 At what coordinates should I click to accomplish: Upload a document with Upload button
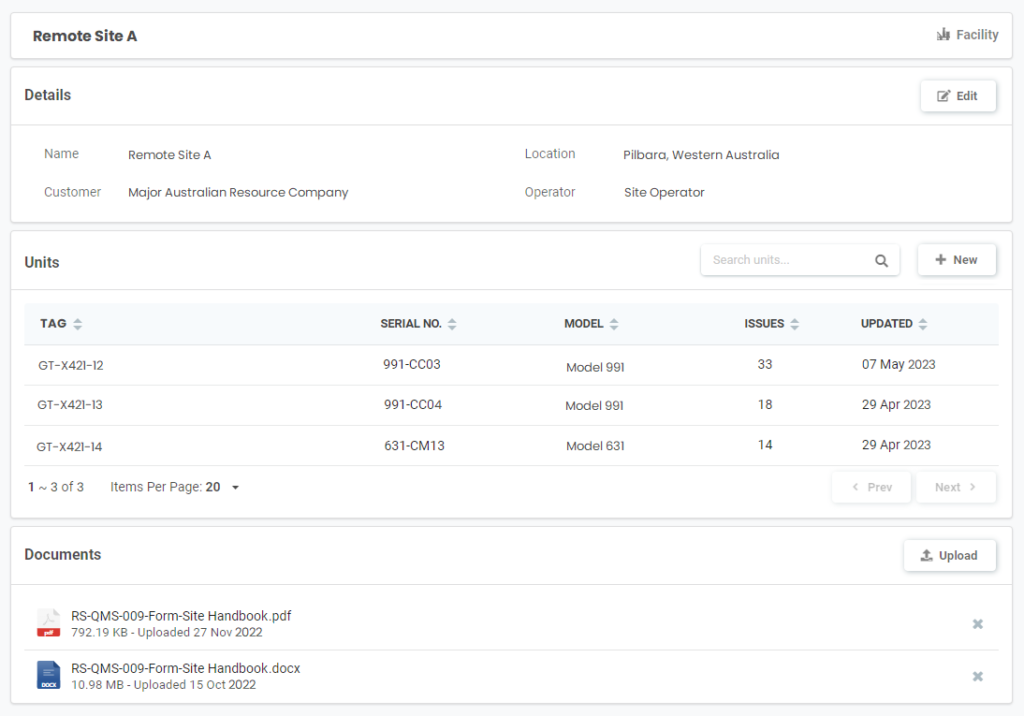949,555
